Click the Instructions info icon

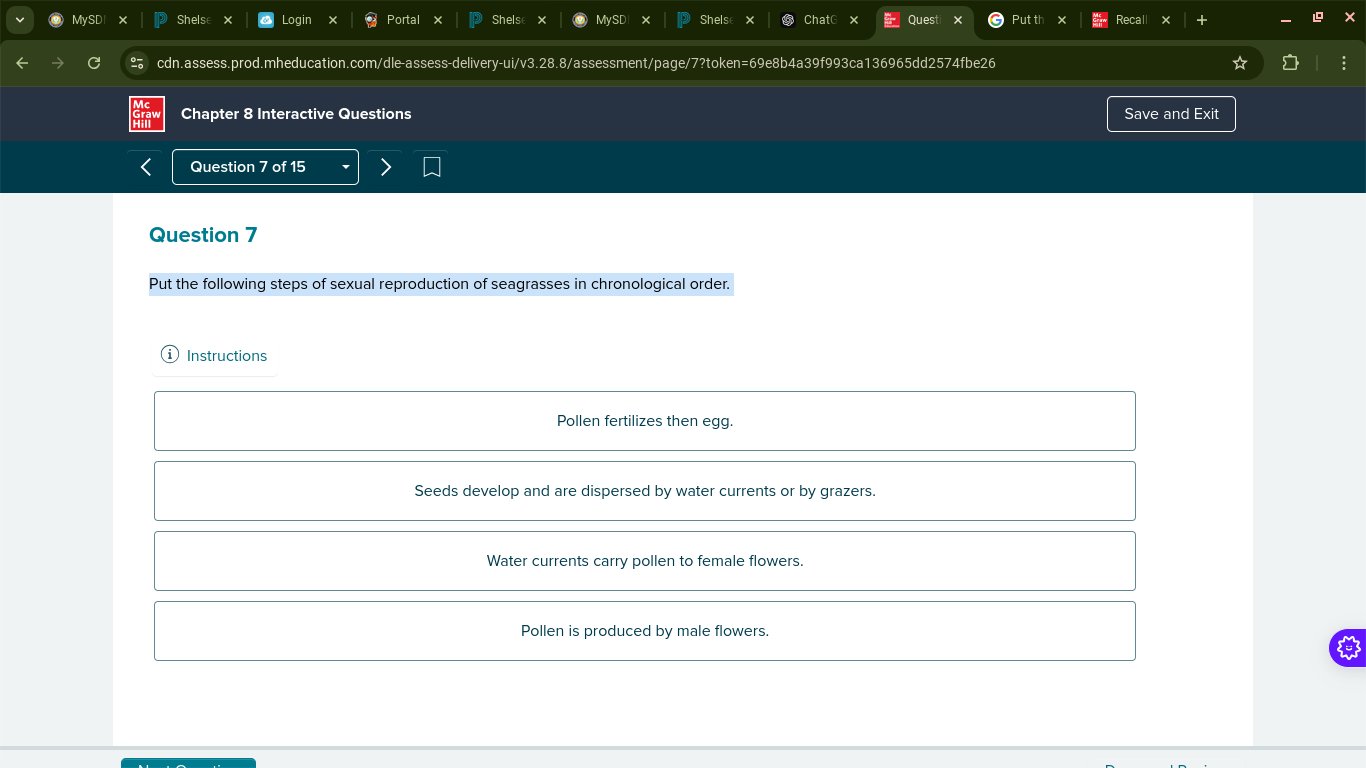pyautogui.click(x=170, y=355)
